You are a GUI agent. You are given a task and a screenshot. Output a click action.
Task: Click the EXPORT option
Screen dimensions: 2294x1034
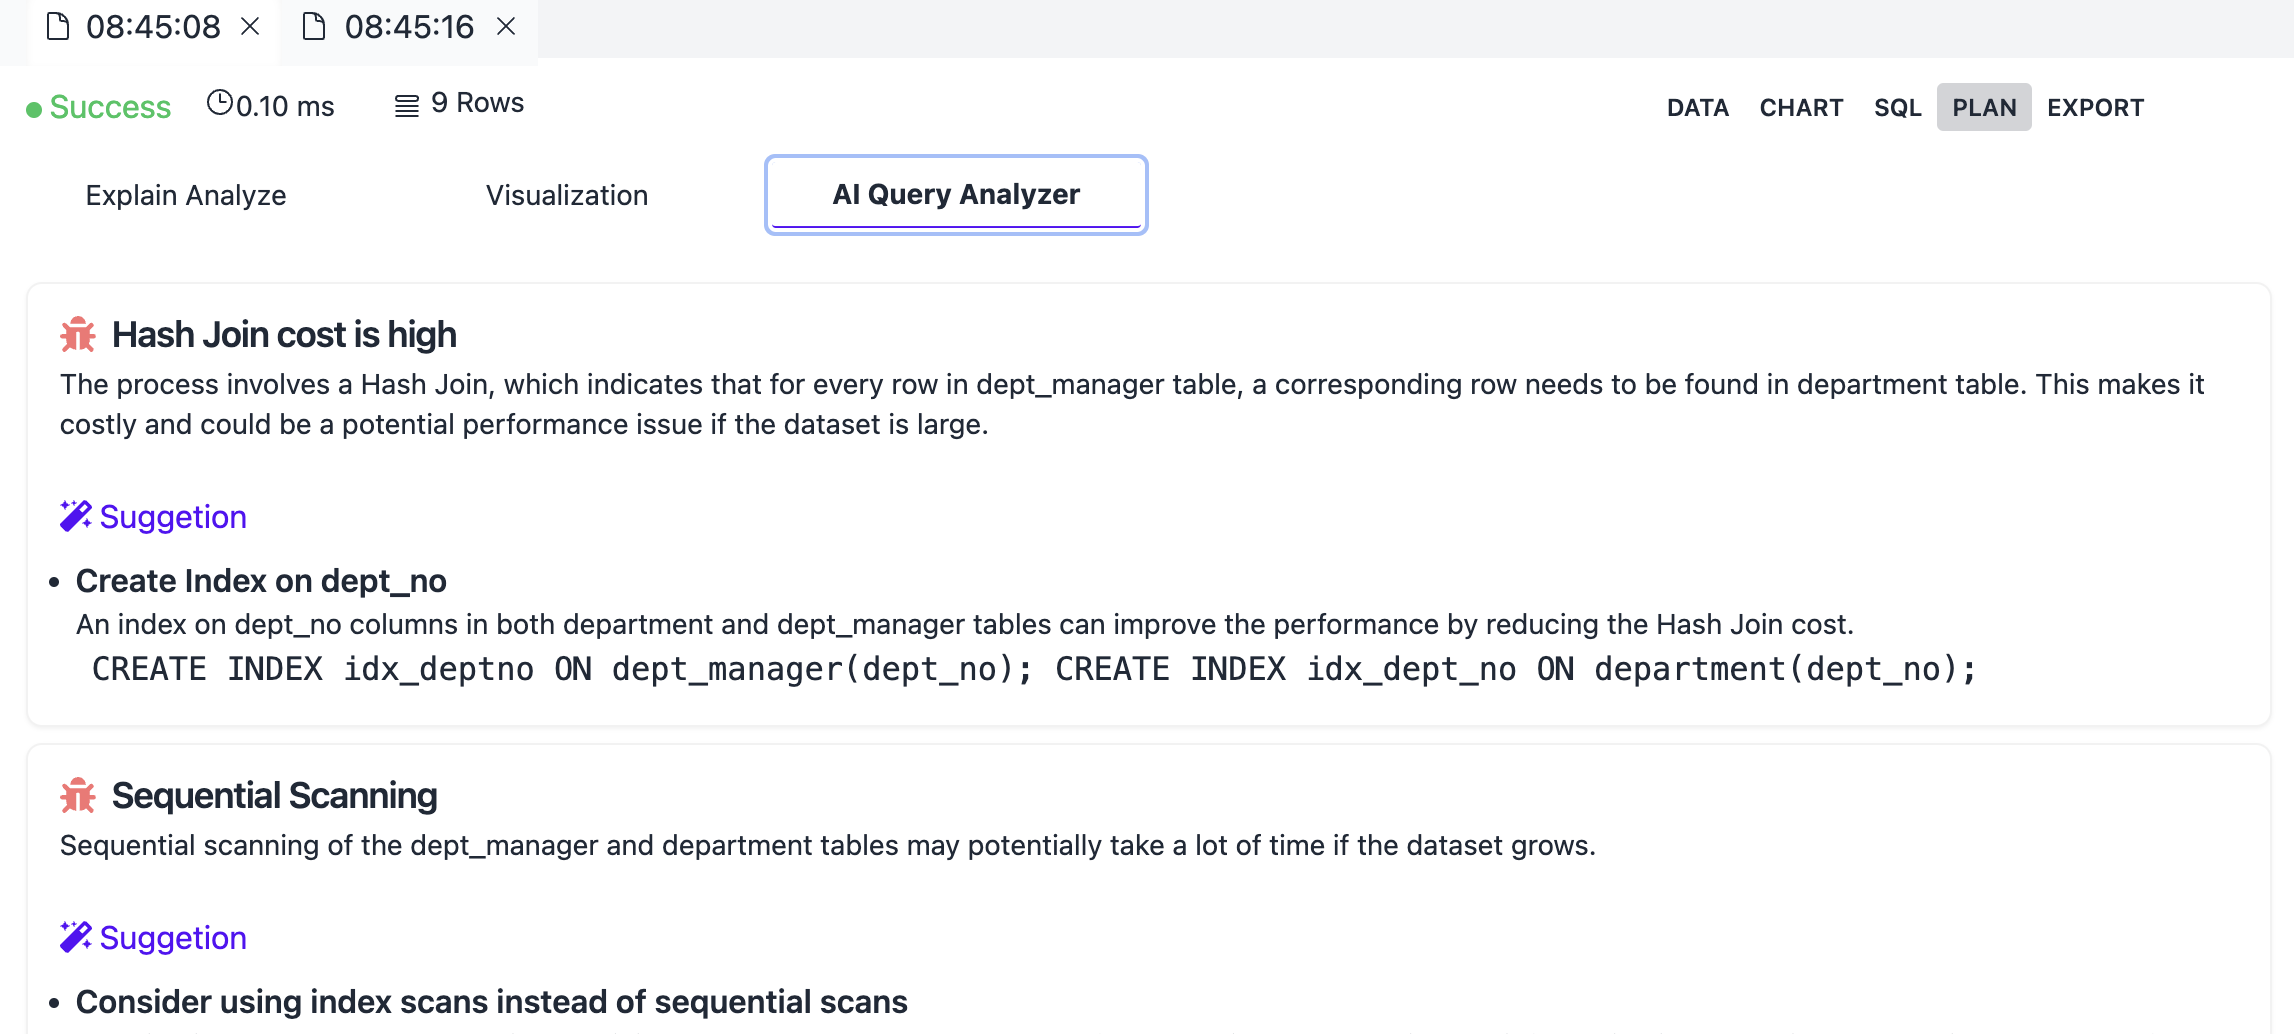pos(2096,107)
